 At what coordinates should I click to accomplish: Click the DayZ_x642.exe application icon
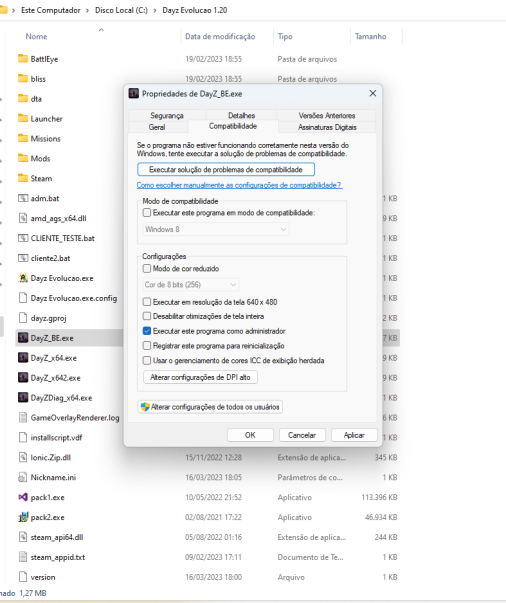[x=23, y=378]
